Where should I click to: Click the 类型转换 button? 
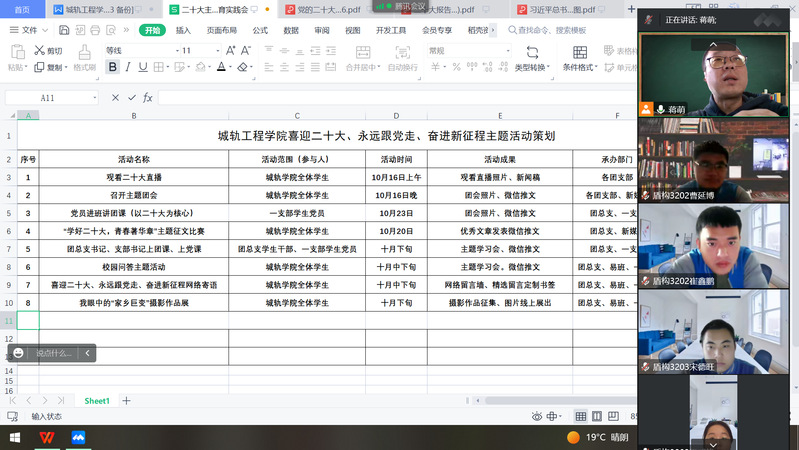pos(530,67)
